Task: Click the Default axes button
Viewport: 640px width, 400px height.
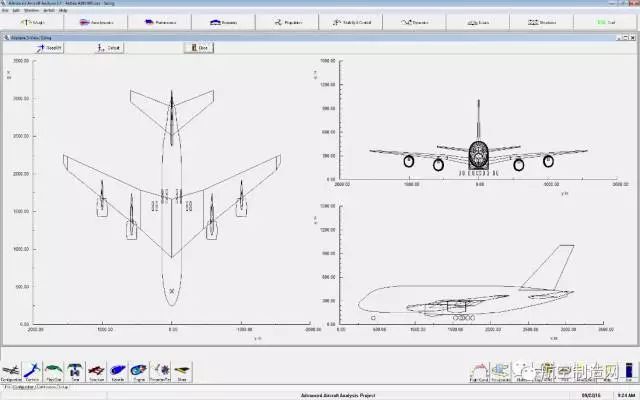Action: coord(109,48)
